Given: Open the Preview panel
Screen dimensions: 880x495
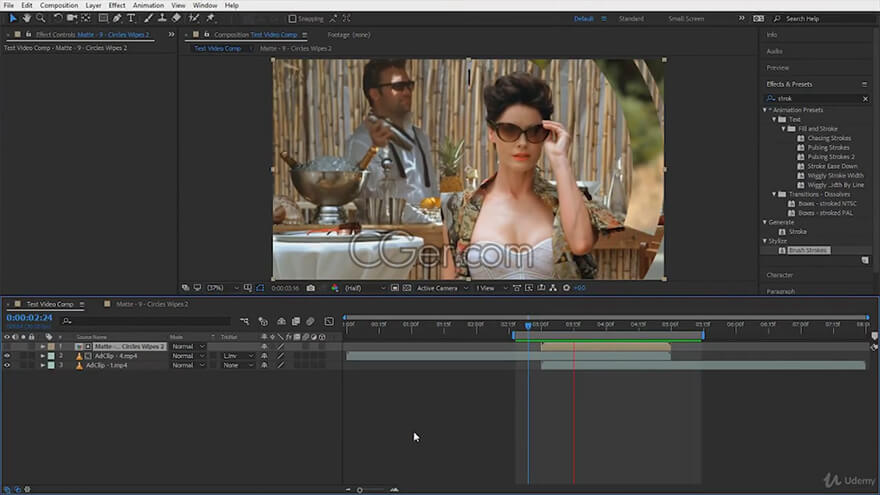Looking at the screenshot, I should point(777,67).
